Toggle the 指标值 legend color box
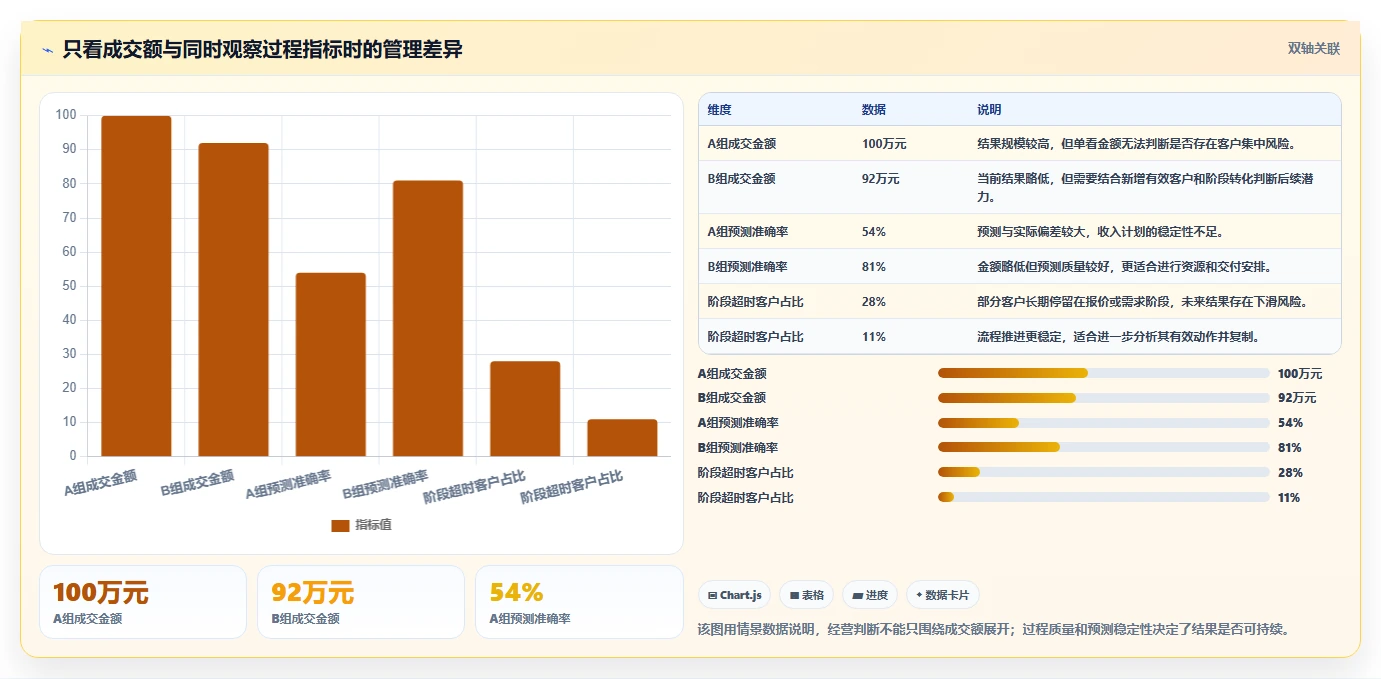 pyautogui.click(x=340, y=525)
